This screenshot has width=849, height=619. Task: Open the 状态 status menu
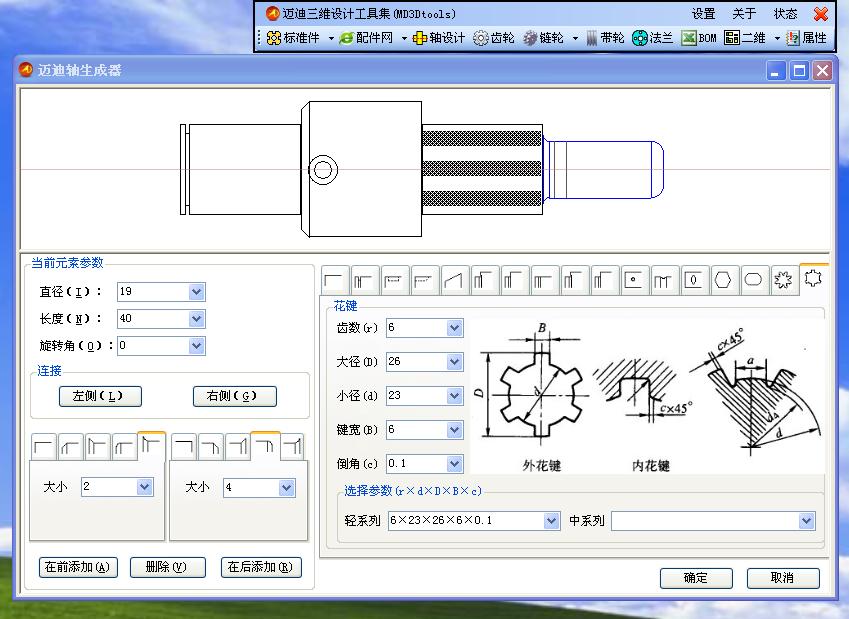click(x=786, y=14)
